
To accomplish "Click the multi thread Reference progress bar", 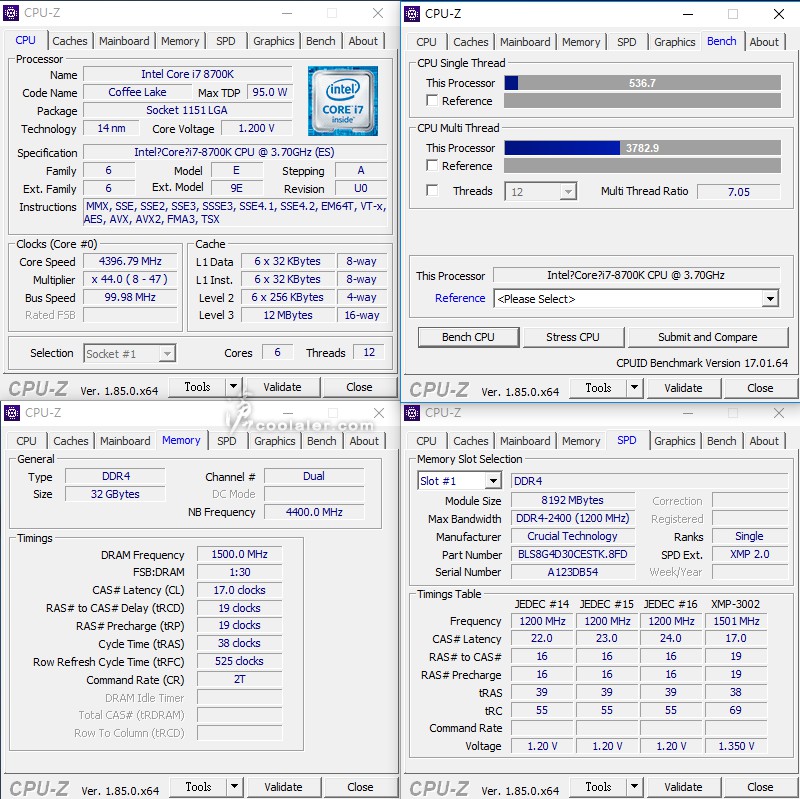I will [x=642, y=165].
